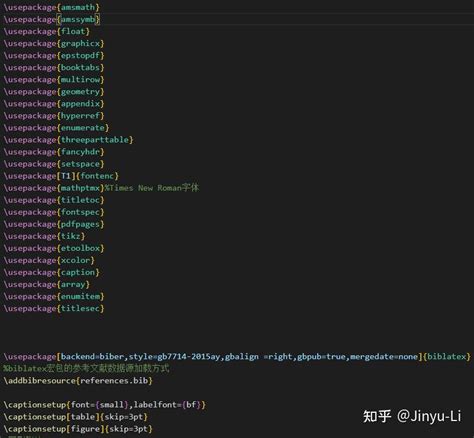Click the biblatex package name
This screenshot has height=438, width=474.
click(x=447, y=357)
